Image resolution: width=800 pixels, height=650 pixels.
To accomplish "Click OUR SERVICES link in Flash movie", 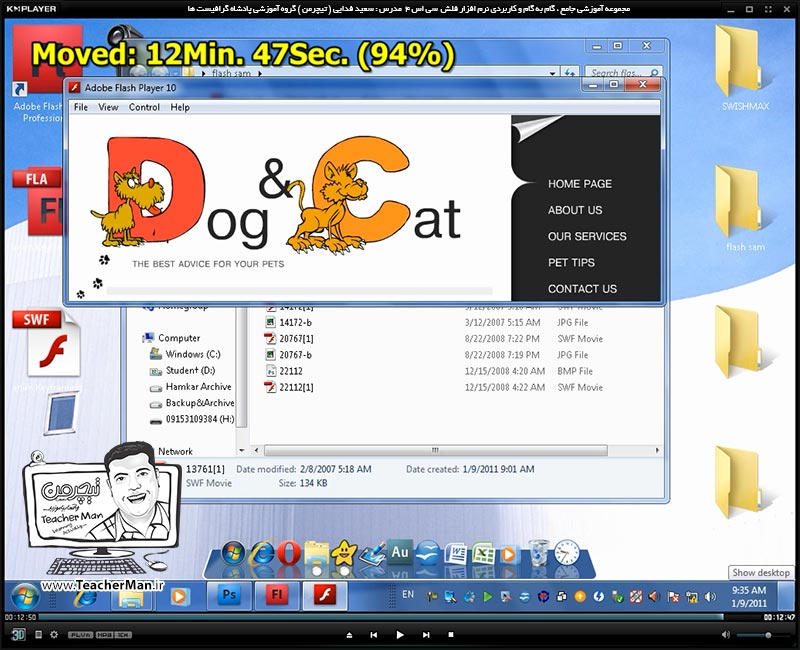I will pyautogui.click(x=587, y=236).
